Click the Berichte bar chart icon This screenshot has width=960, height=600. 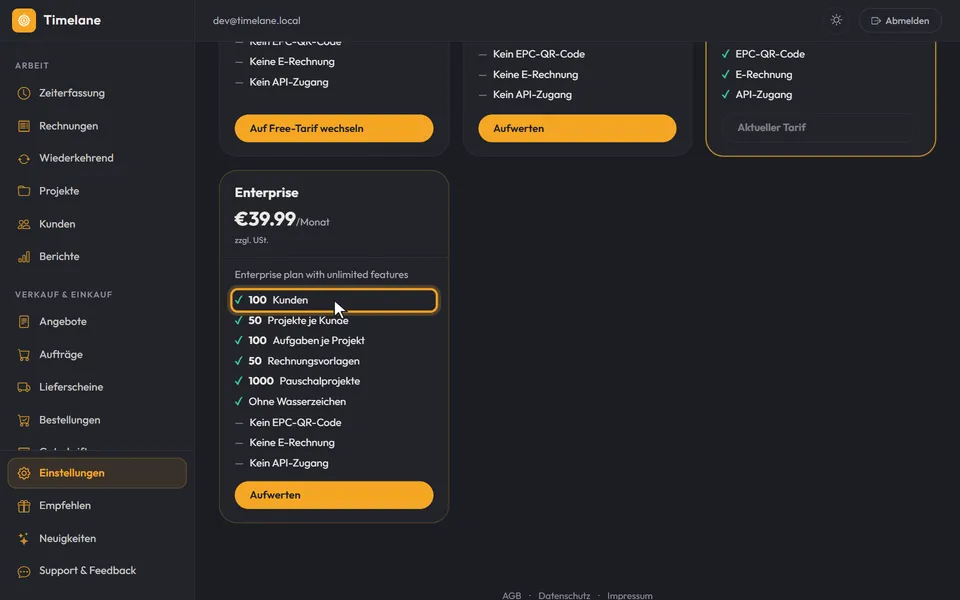click(x=24, y=257)
